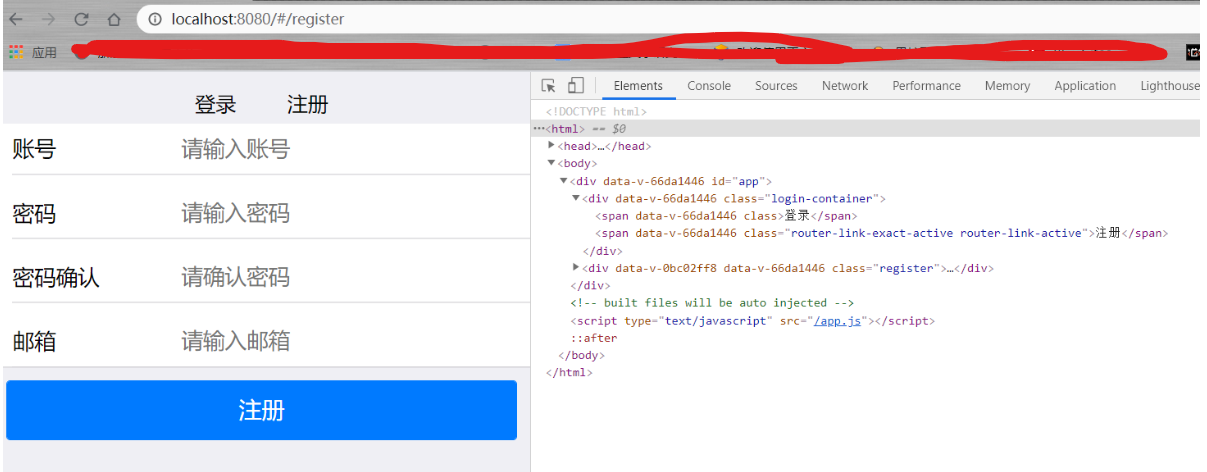Open the apps grid icon in the bookmarks bar
Viewport: 1207px width, 472px height.
[x=16, y=52]
